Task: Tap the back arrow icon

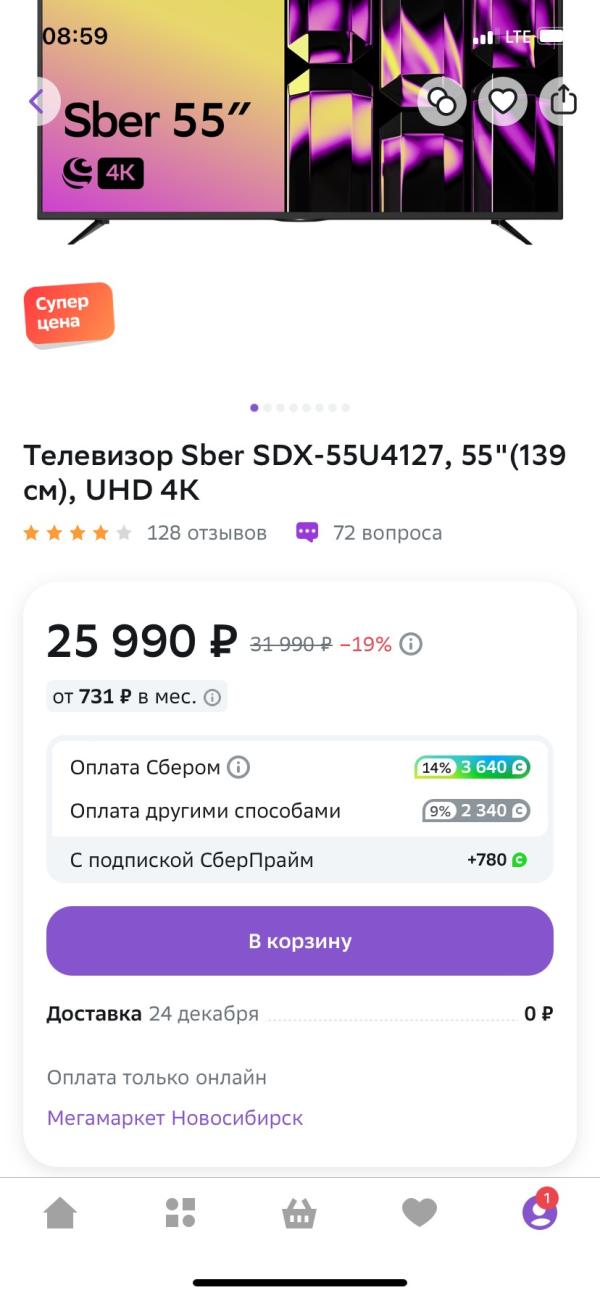Action: pos(37,101)
